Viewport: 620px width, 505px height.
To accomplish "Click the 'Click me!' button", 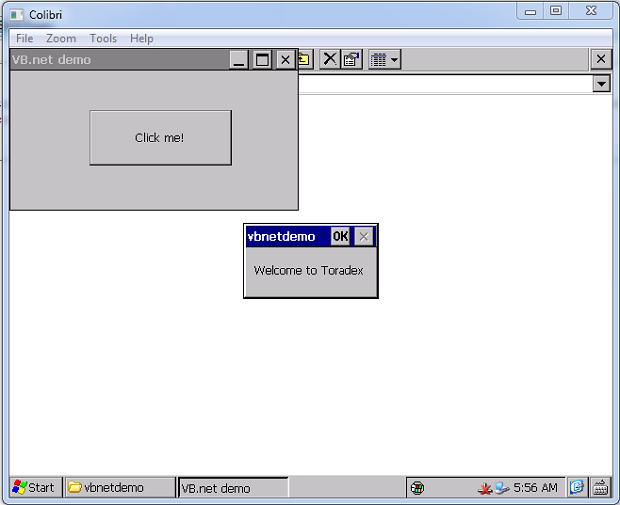I will pos(161,138).
